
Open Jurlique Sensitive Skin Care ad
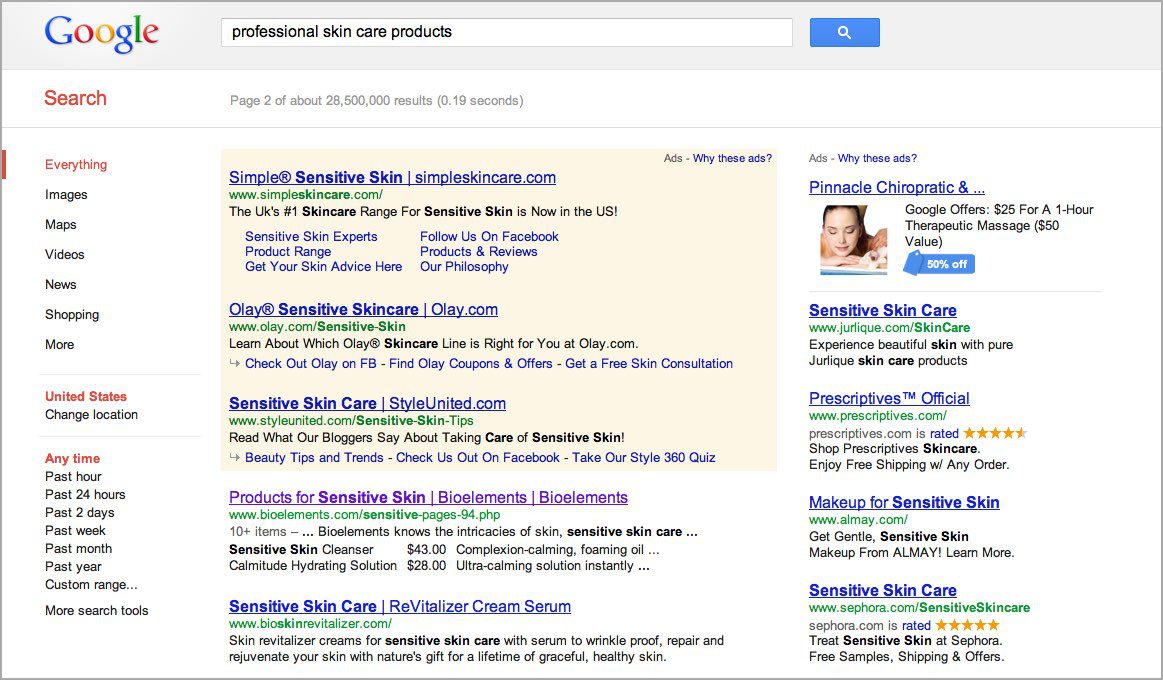pos(883,311)
